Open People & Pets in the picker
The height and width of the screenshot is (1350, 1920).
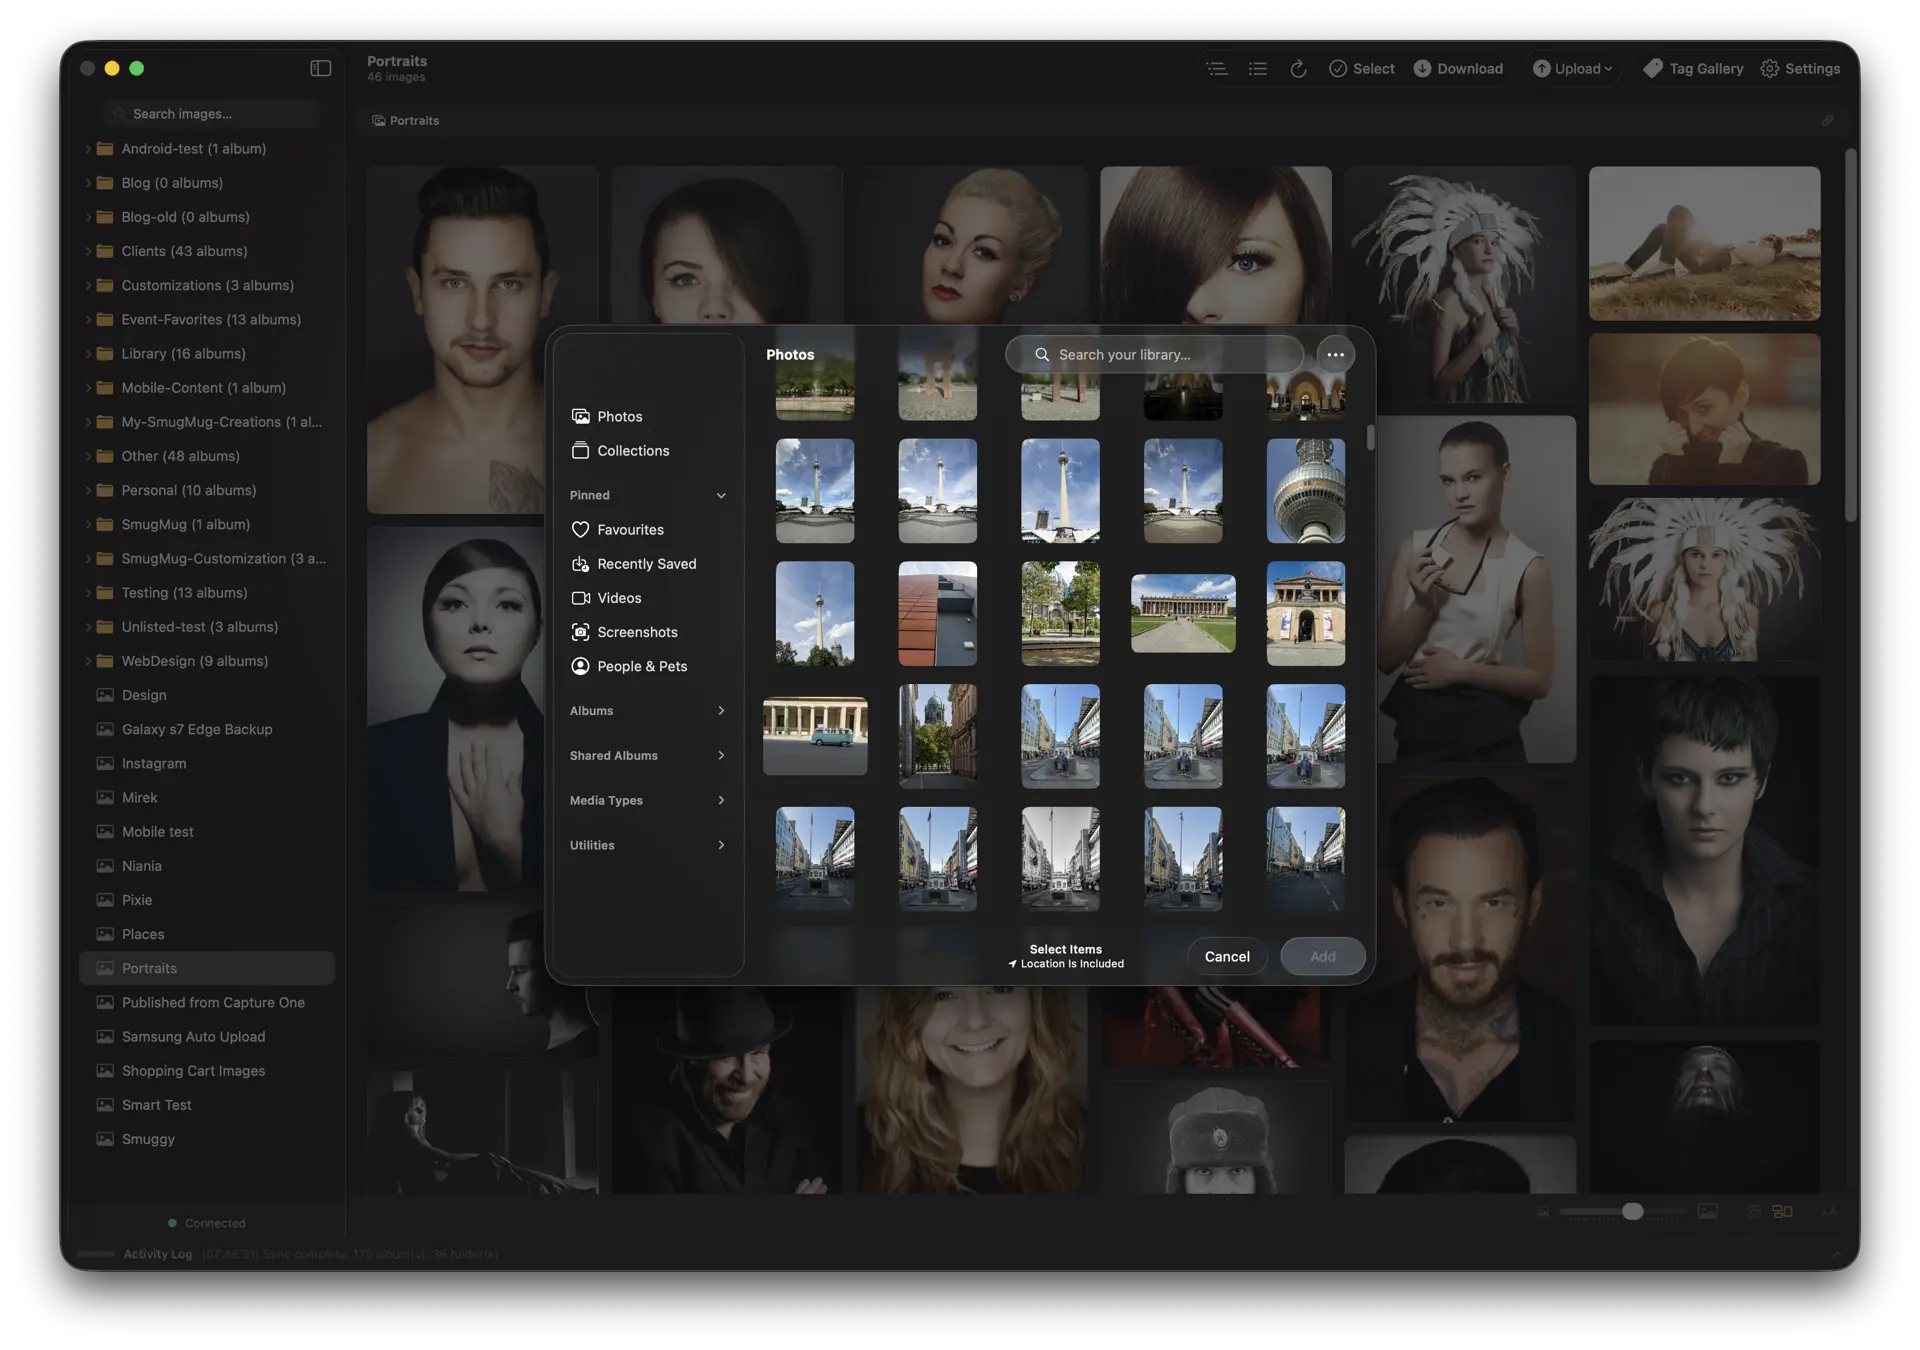pyautogui.click(x=641, y=665)
